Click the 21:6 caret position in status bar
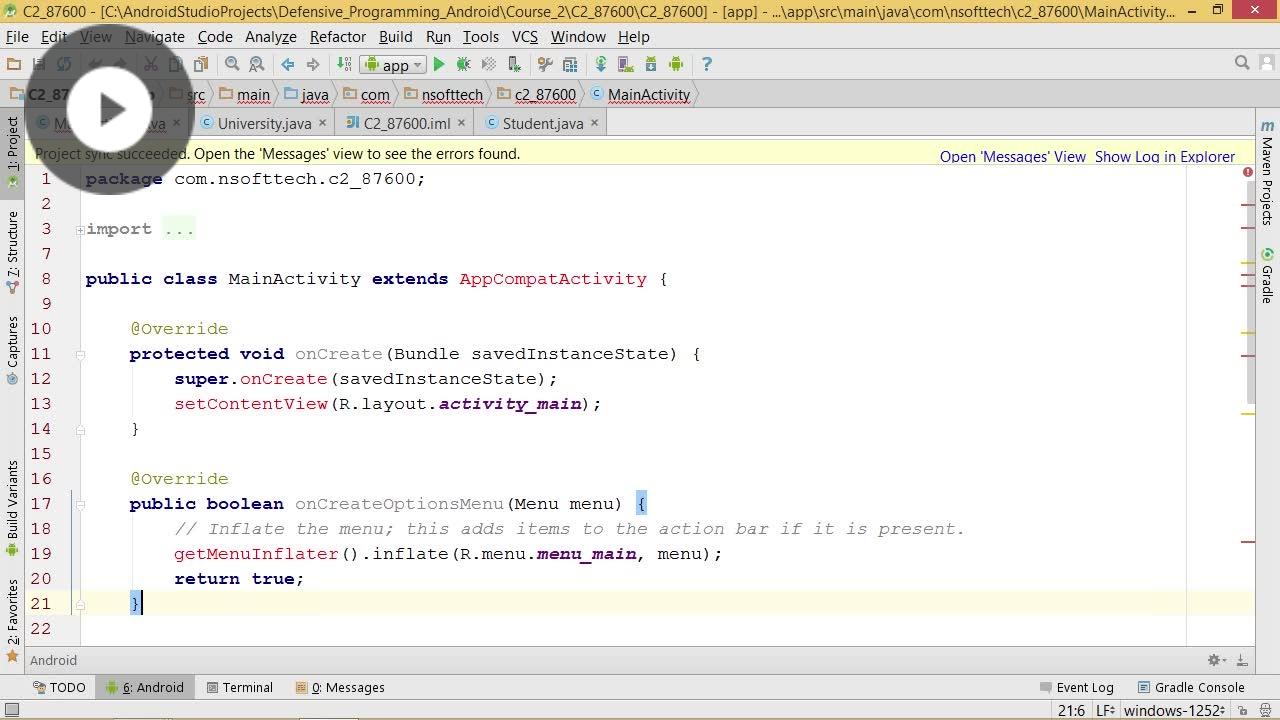1280x720 pixels. pyautogui.click(x=1070, y=710)
